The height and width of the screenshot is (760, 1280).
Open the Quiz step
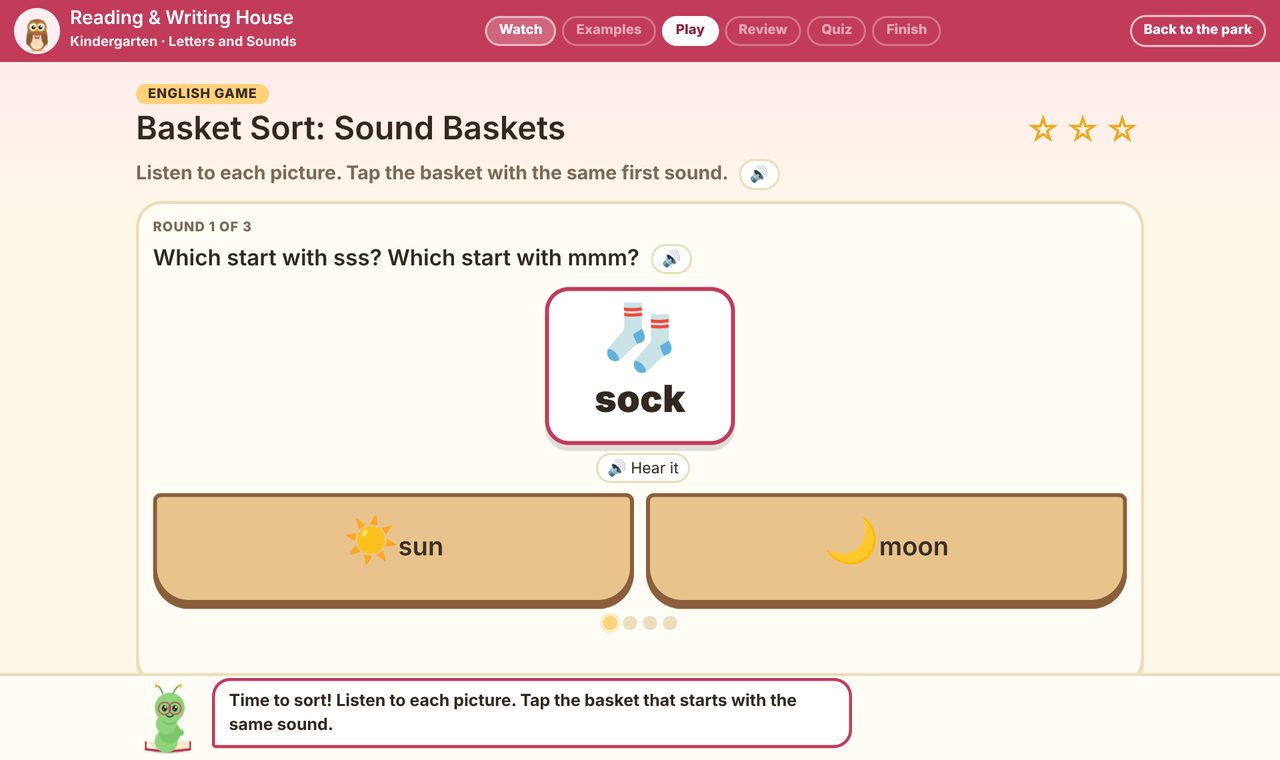coord(837,30)
